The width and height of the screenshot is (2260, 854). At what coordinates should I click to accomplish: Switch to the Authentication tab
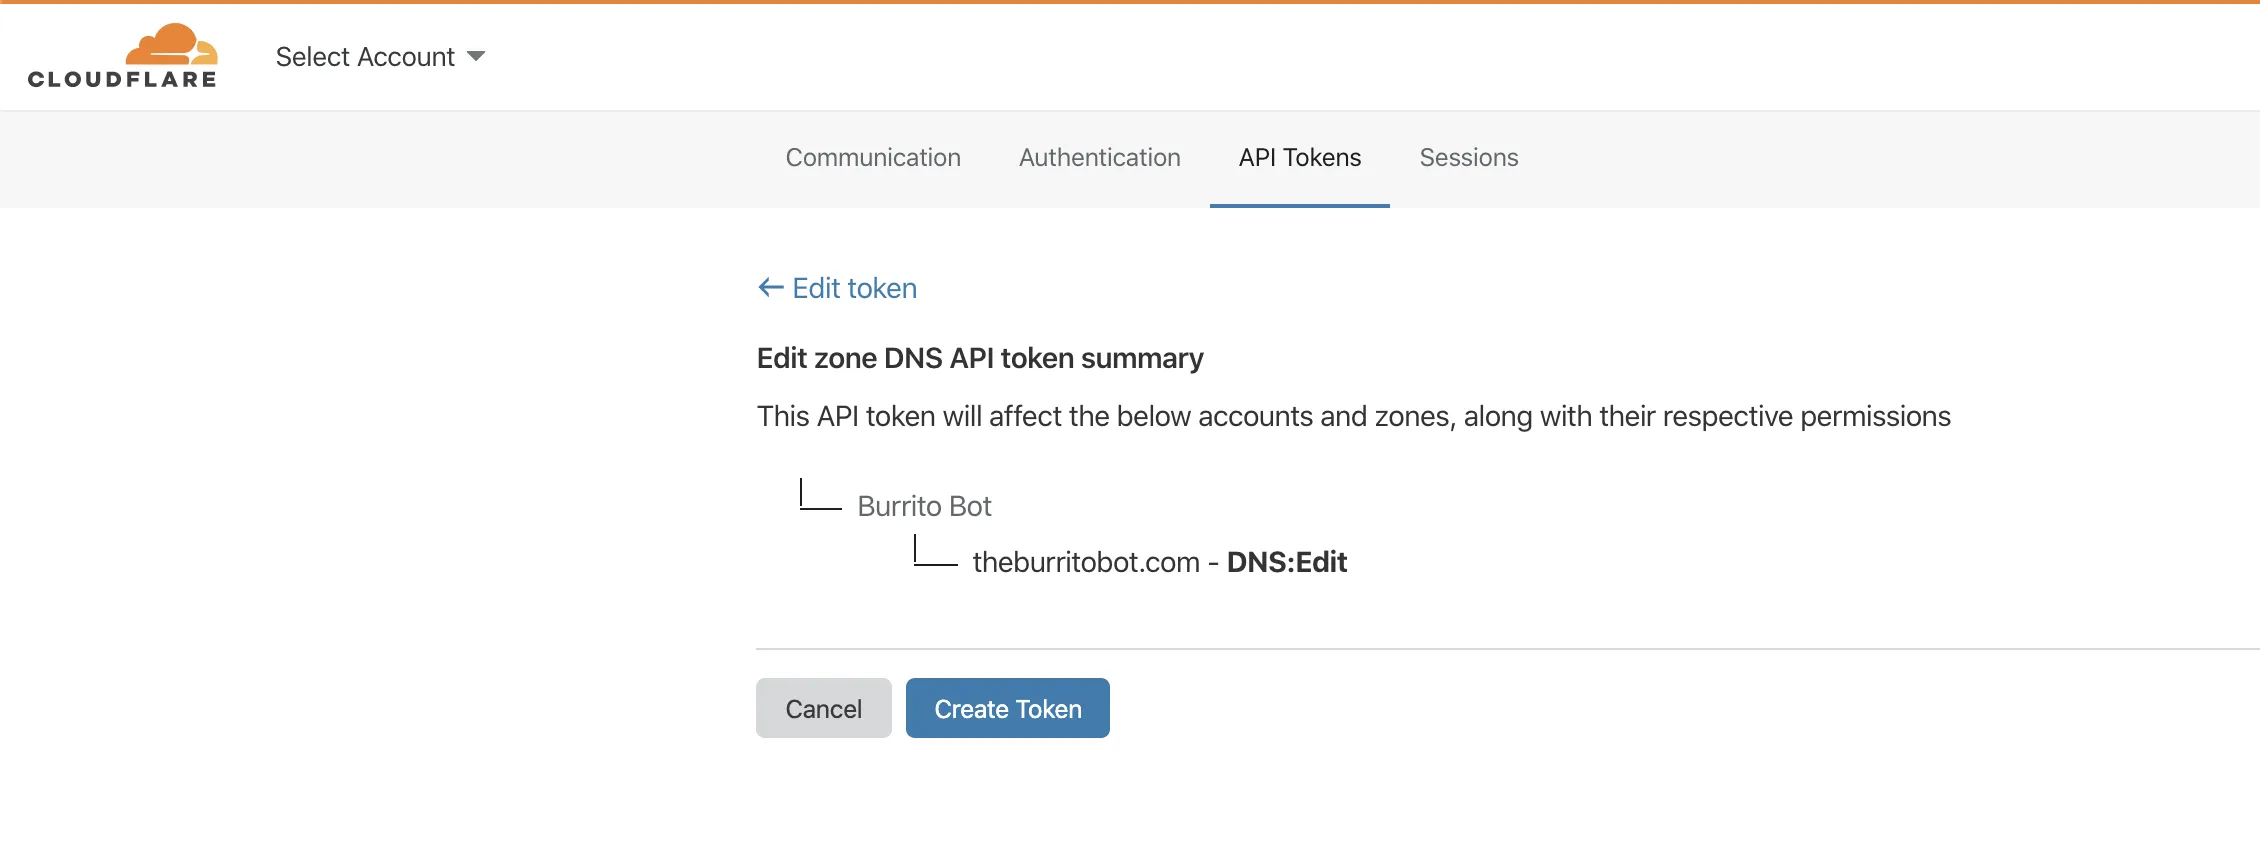point(1099,158)
